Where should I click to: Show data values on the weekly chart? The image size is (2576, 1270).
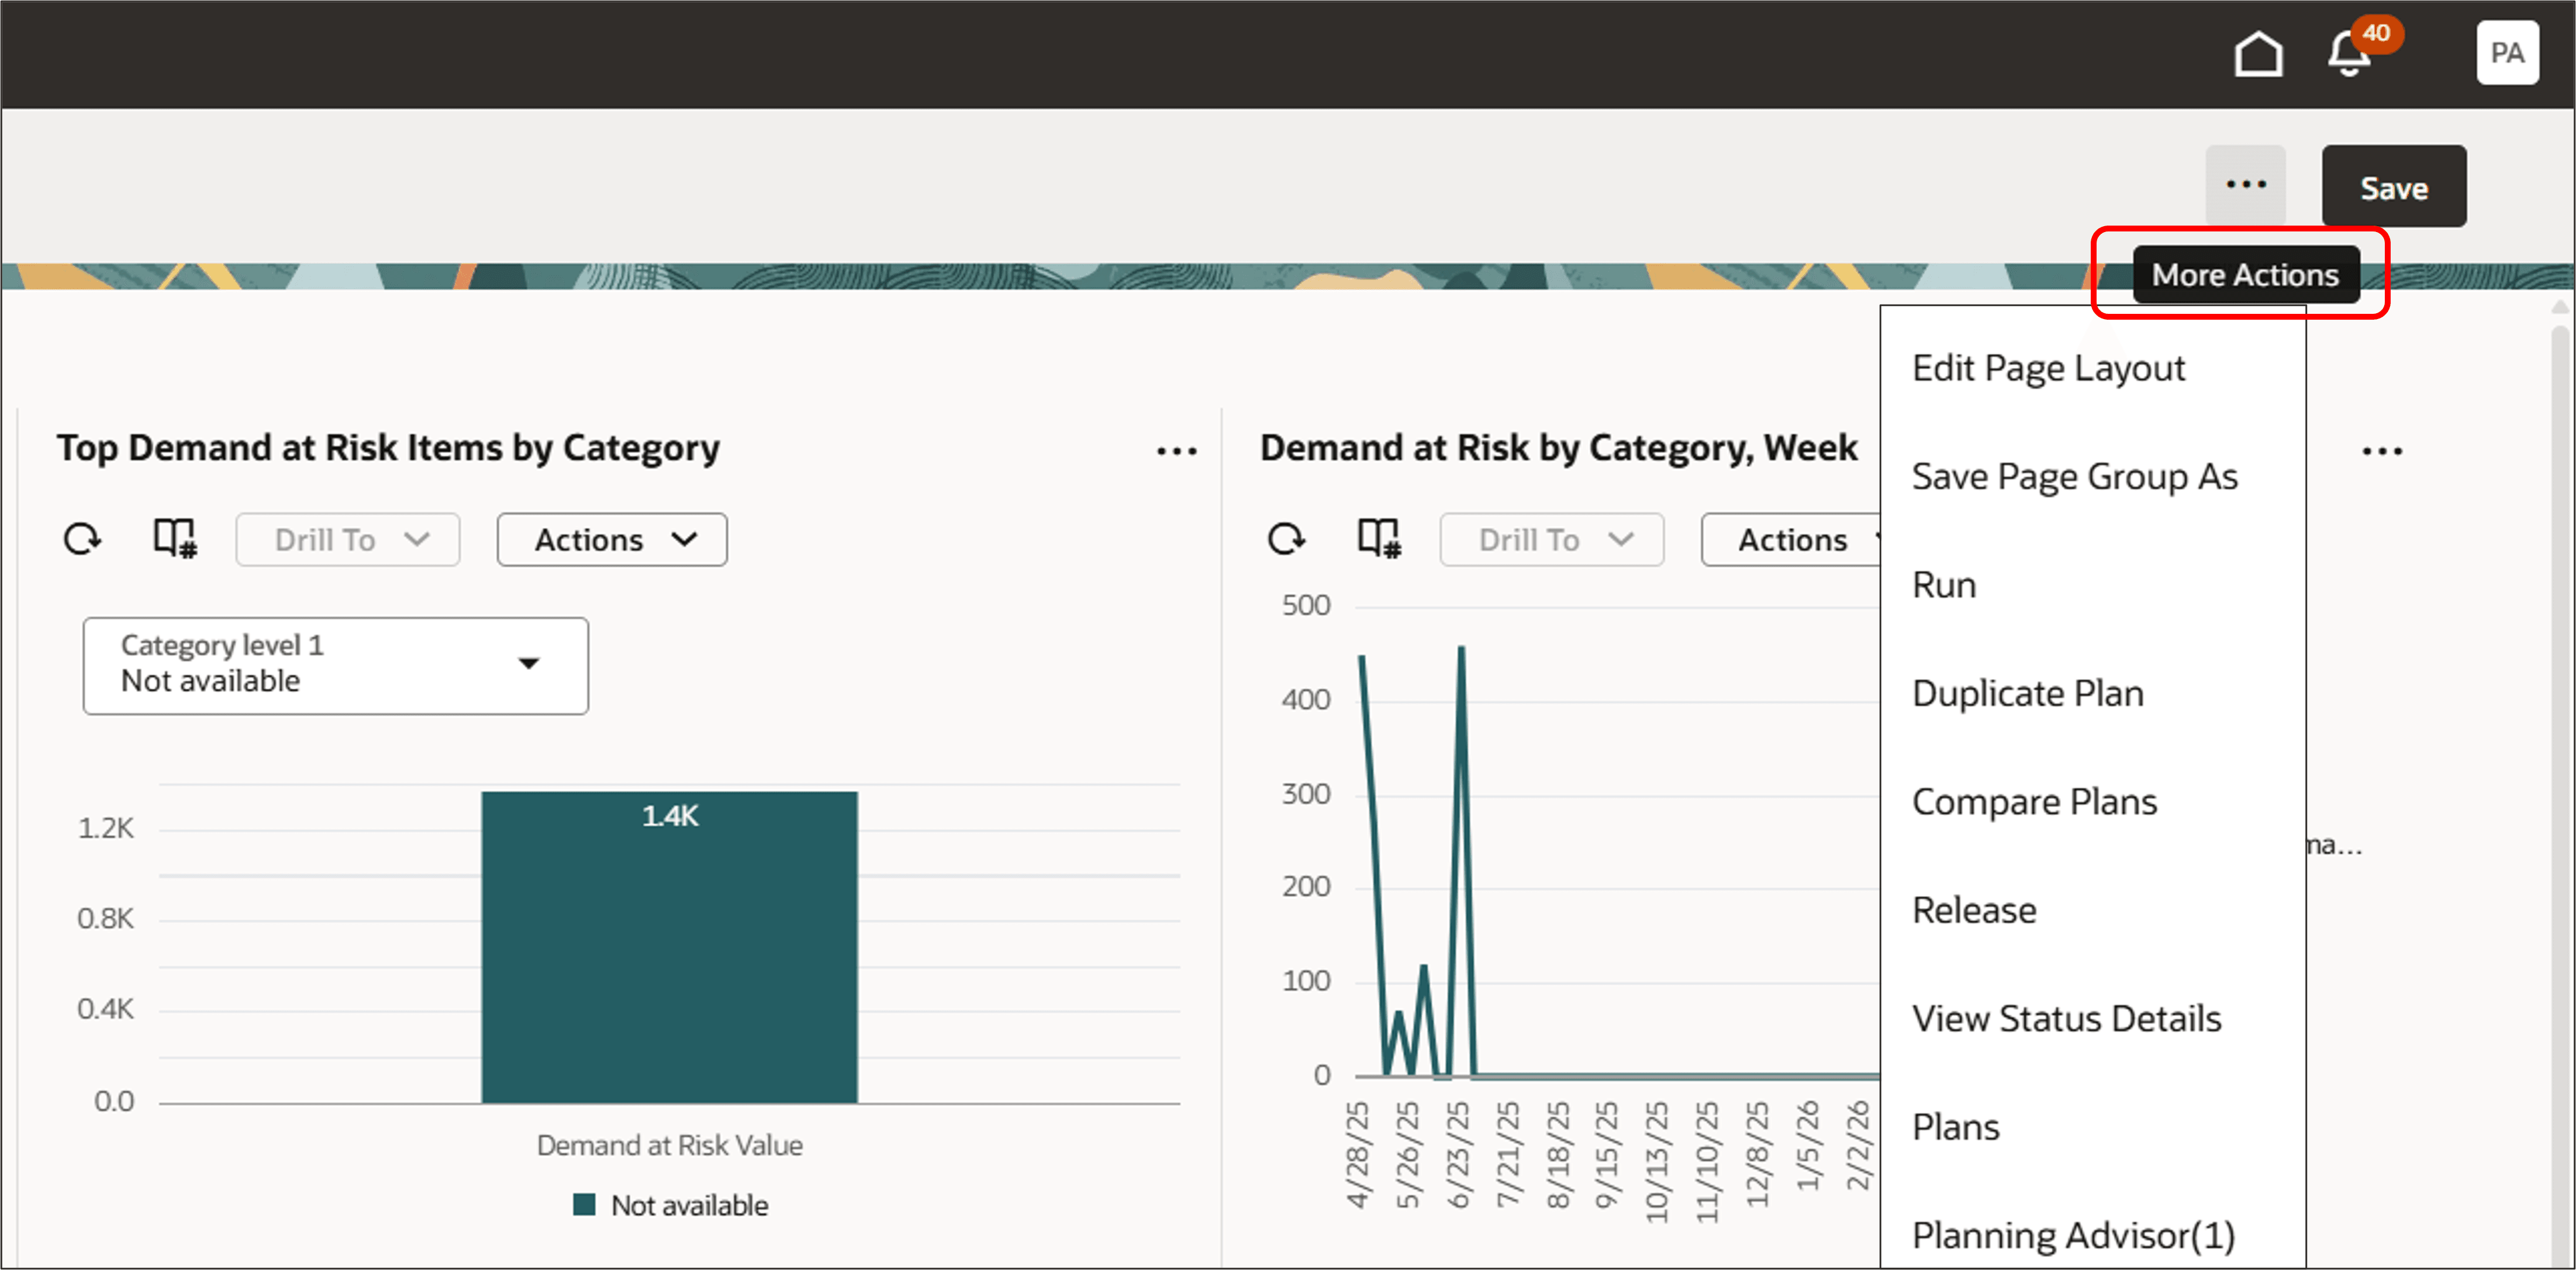pos(1379,539)
